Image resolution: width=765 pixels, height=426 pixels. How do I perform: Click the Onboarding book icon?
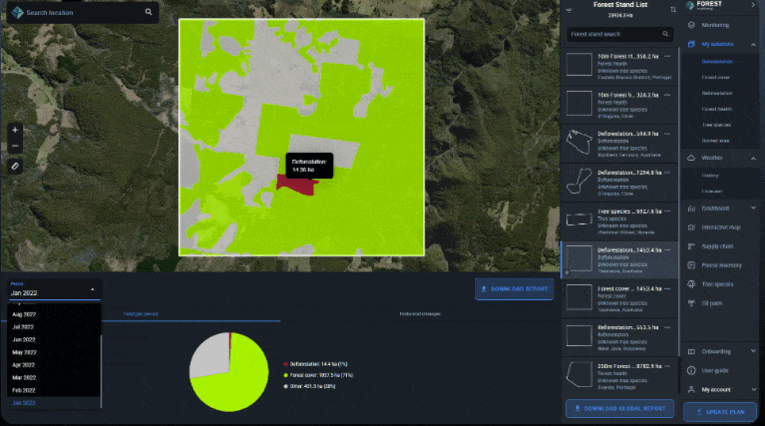click(x=691, y=351)
